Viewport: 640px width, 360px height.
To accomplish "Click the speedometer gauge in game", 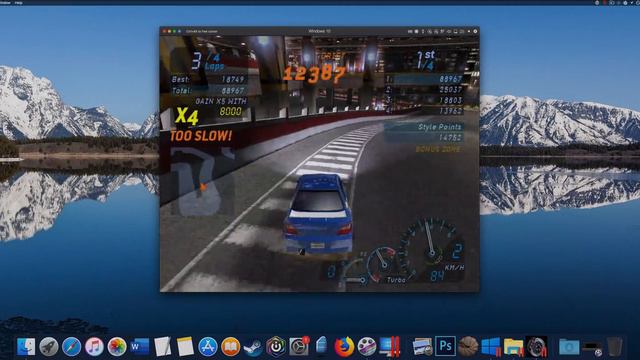I will pos(431,248).
